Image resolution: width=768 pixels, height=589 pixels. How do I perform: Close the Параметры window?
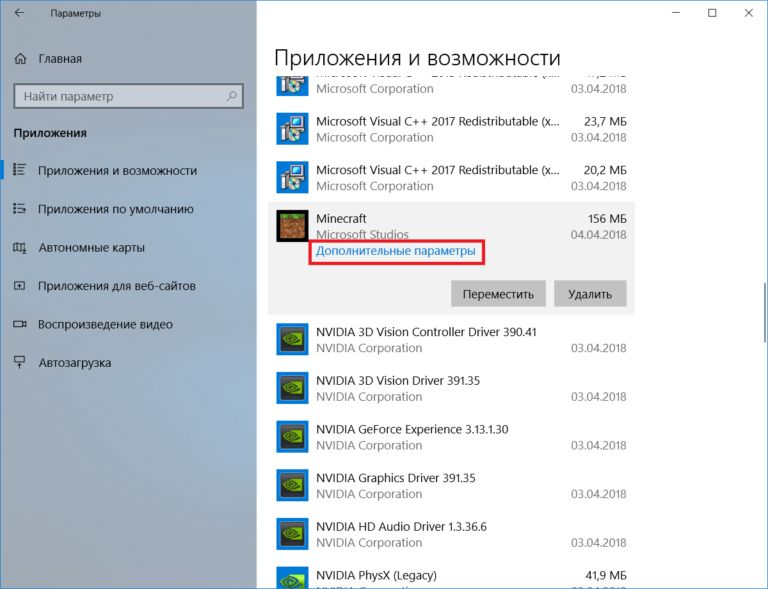(x=748, y=13)
